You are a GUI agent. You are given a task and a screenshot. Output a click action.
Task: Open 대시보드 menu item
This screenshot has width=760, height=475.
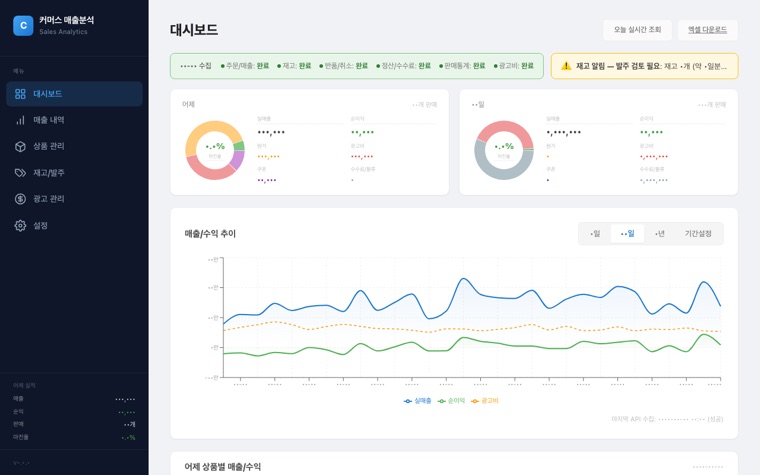click(x=74, y=94)
